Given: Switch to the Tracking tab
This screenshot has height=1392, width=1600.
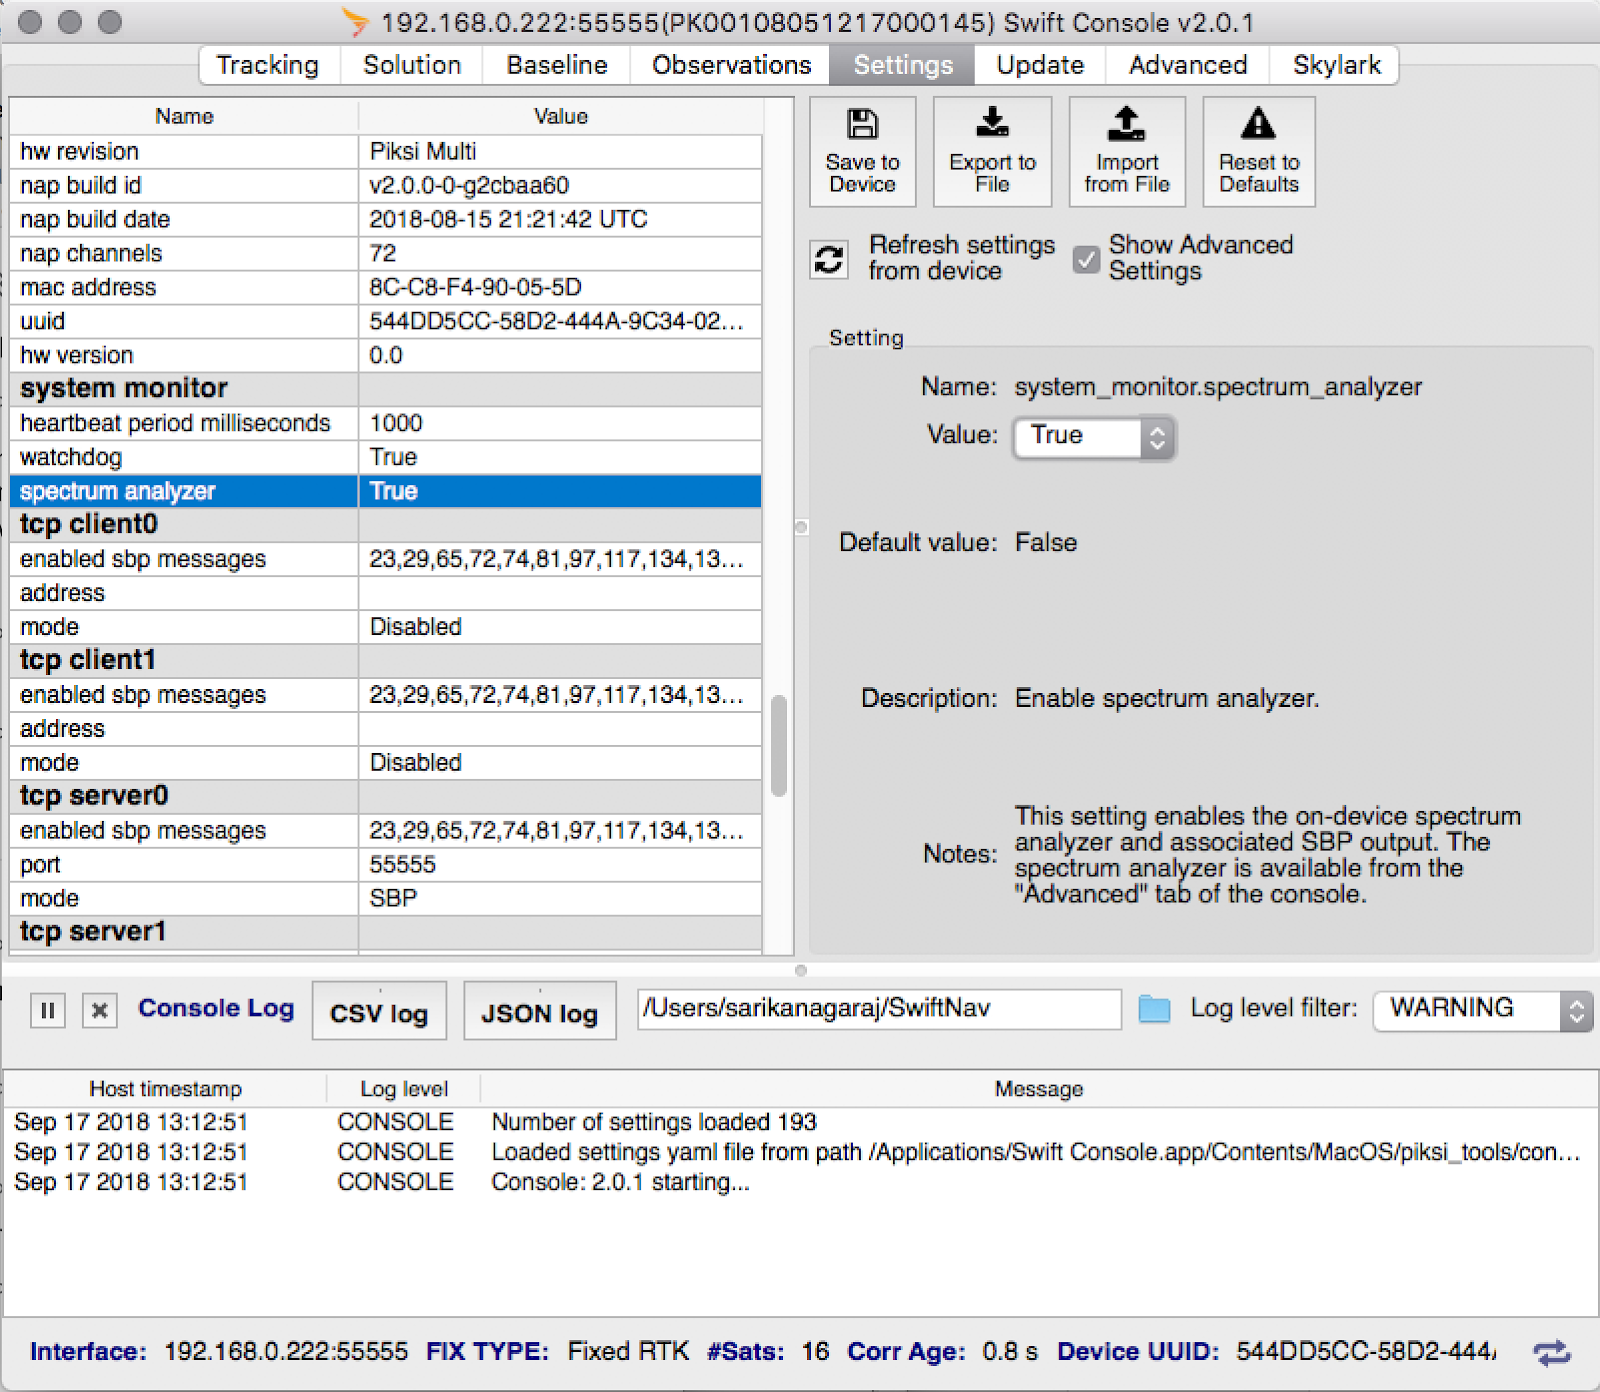Looking at the screenshot, I should [x=268, y=65].
